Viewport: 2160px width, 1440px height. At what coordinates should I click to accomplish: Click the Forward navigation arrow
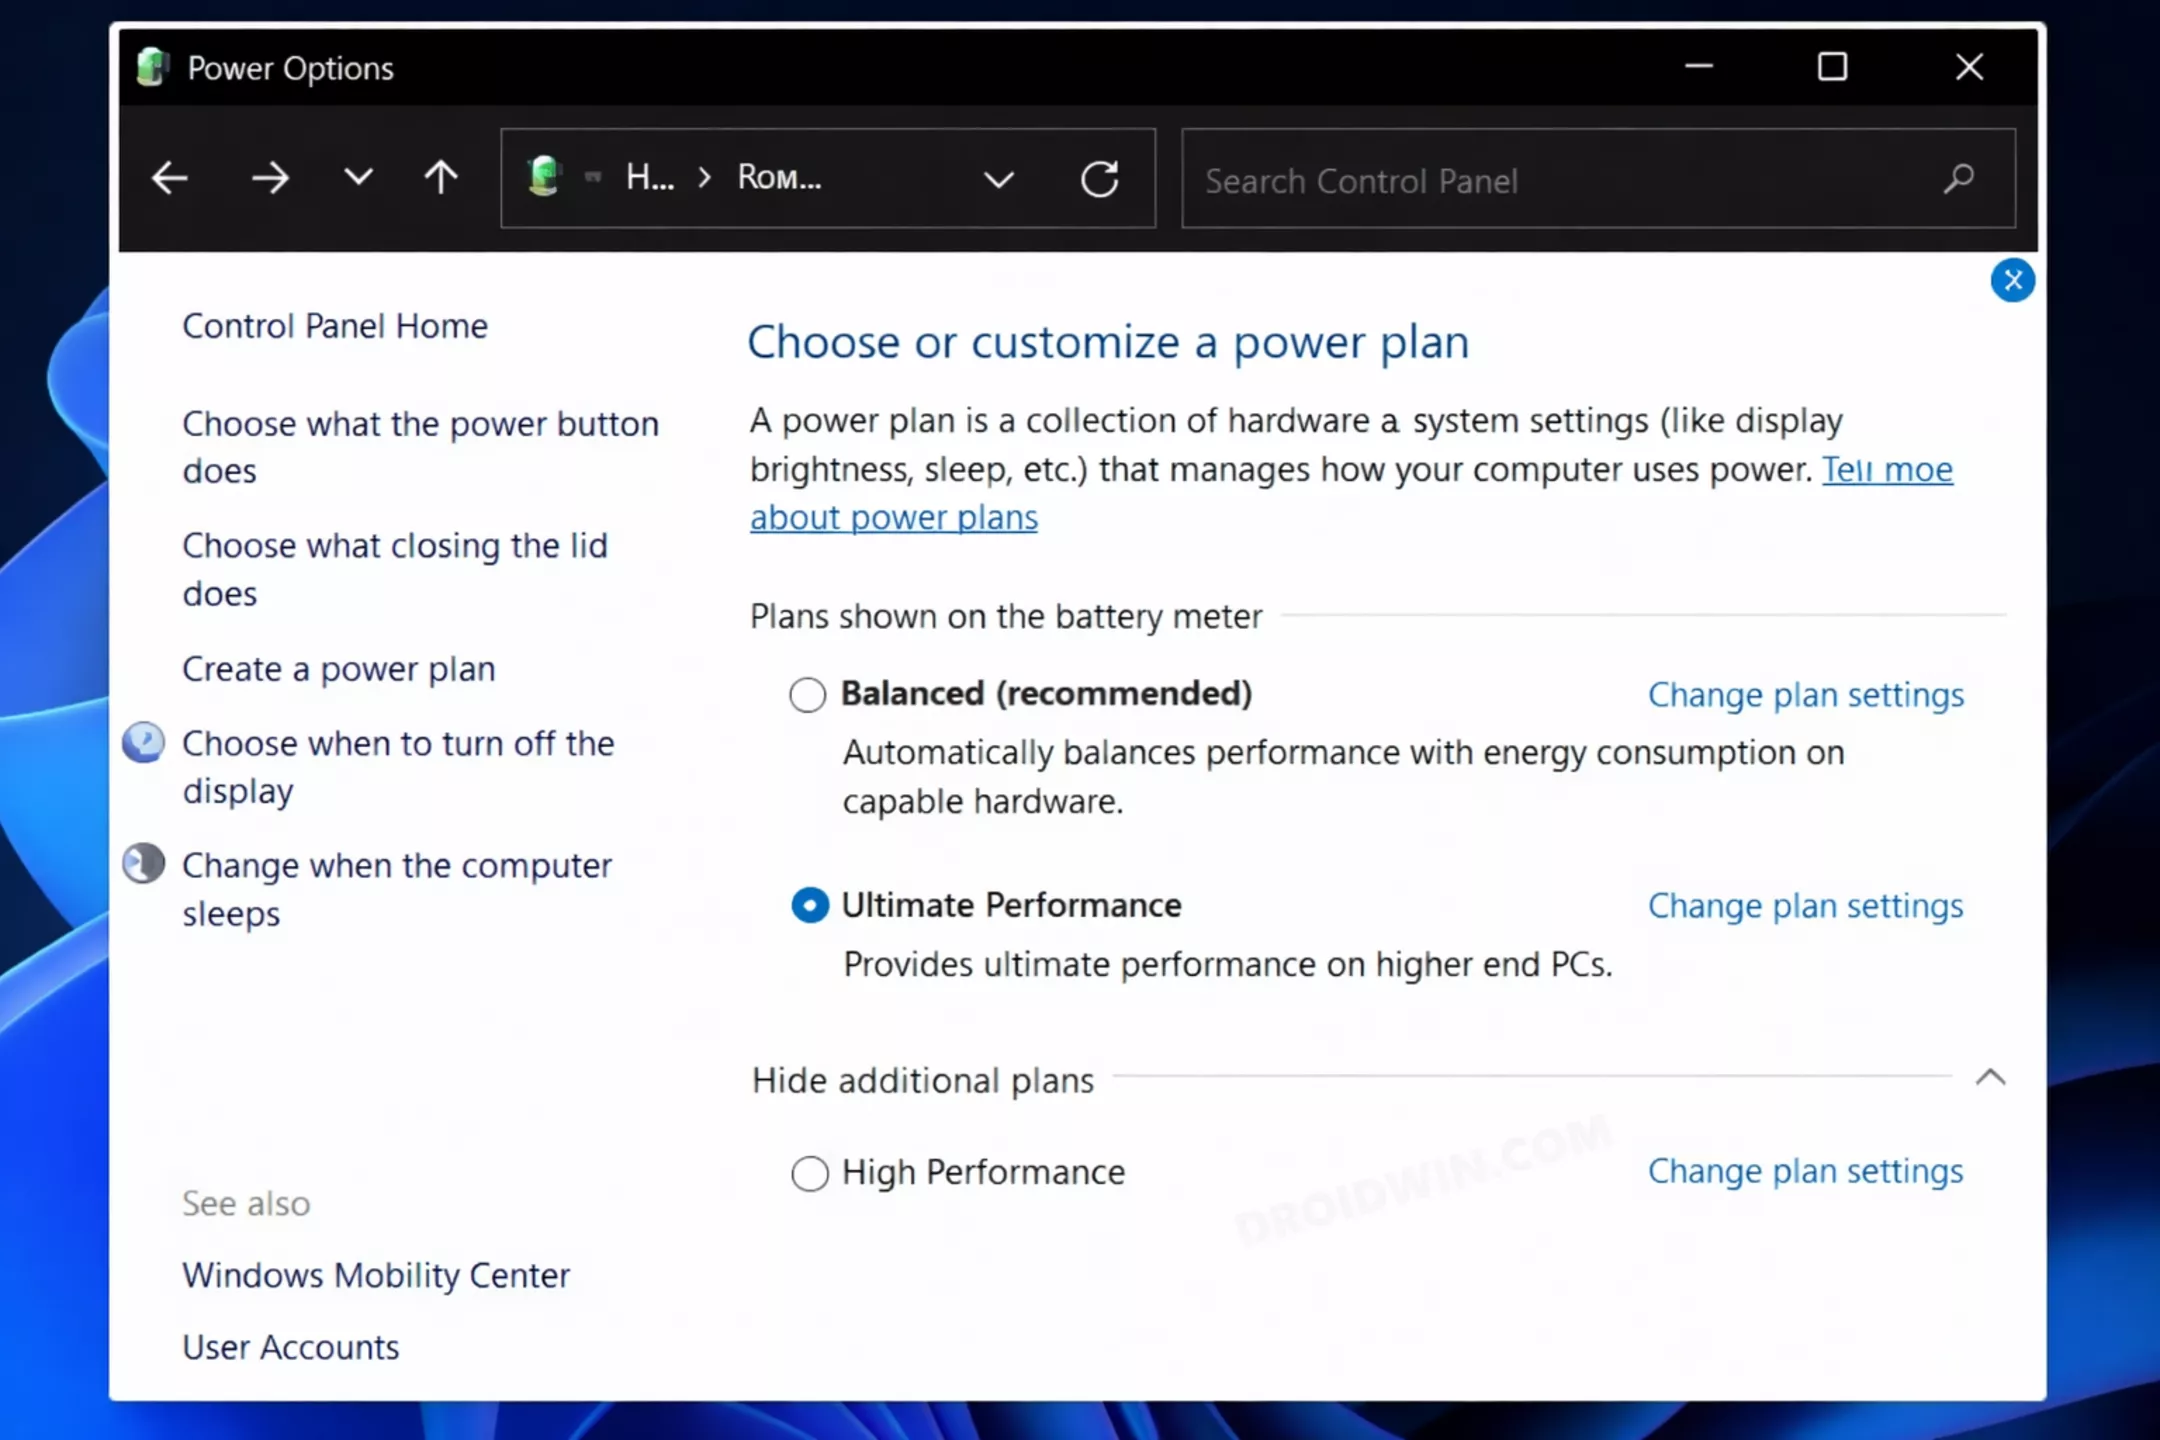pos(269,179)
